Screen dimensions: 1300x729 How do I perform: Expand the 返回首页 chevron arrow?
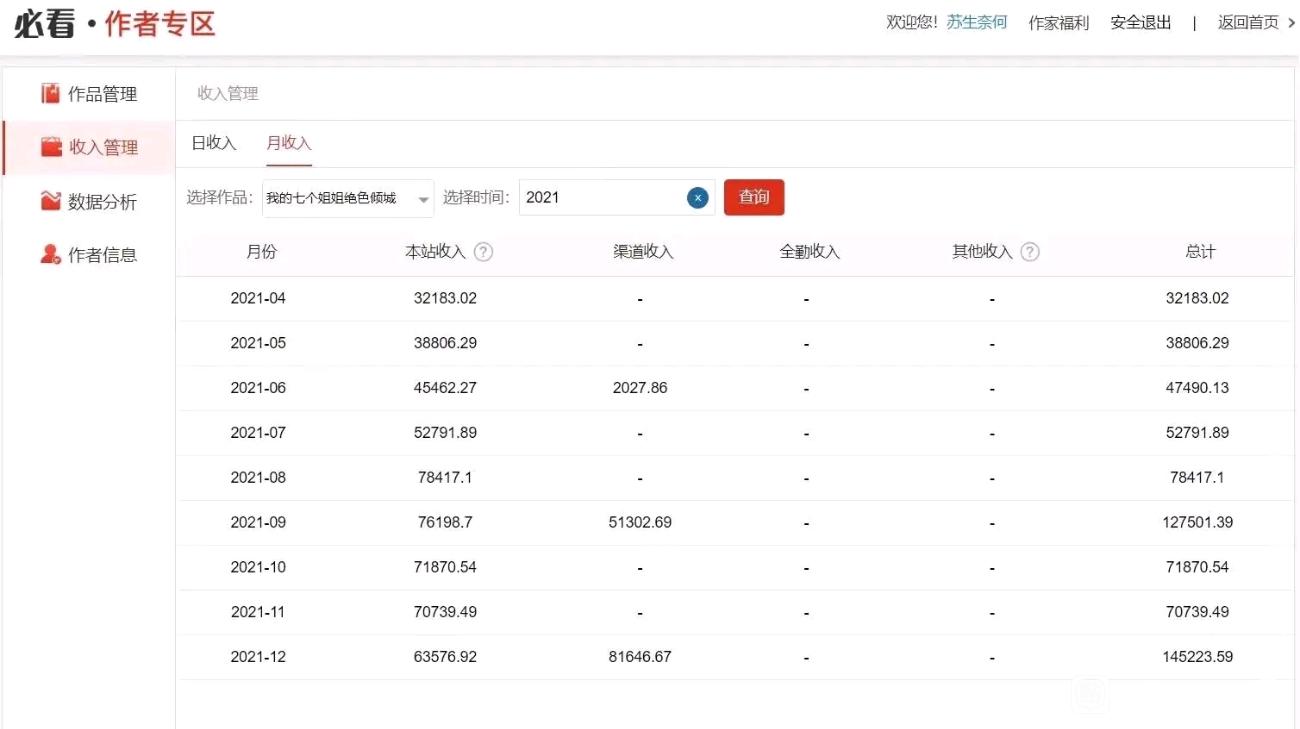(1290, 22)
